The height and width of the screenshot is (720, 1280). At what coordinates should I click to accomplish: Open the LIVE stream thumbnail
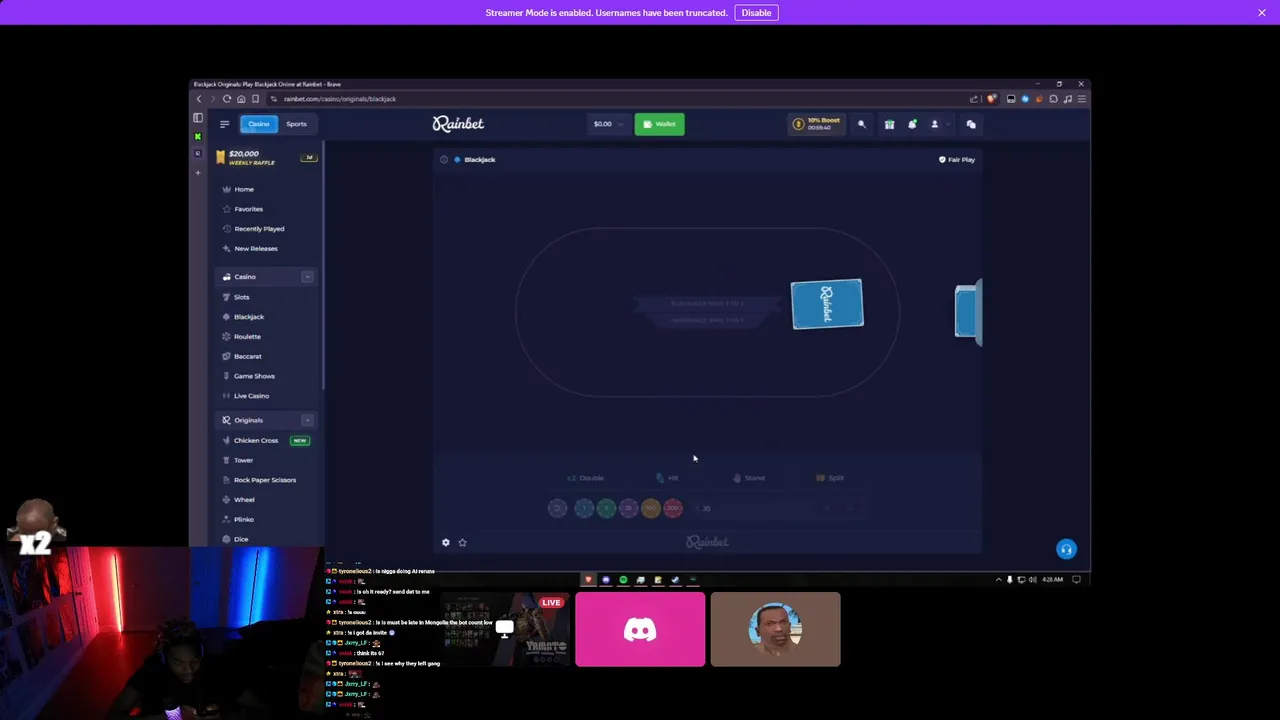tap(505, 629)
